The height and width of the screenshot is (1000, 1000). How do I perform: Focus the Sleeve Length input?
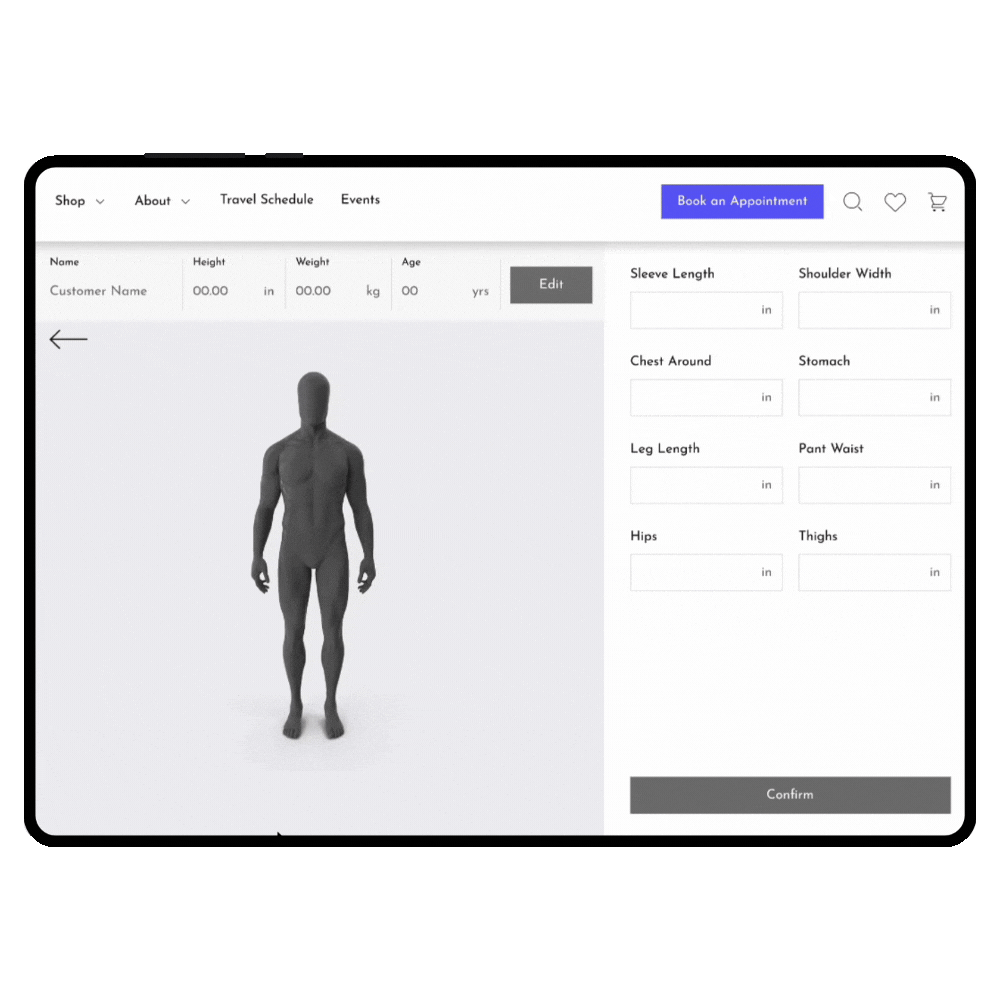[x=706, y=310]
